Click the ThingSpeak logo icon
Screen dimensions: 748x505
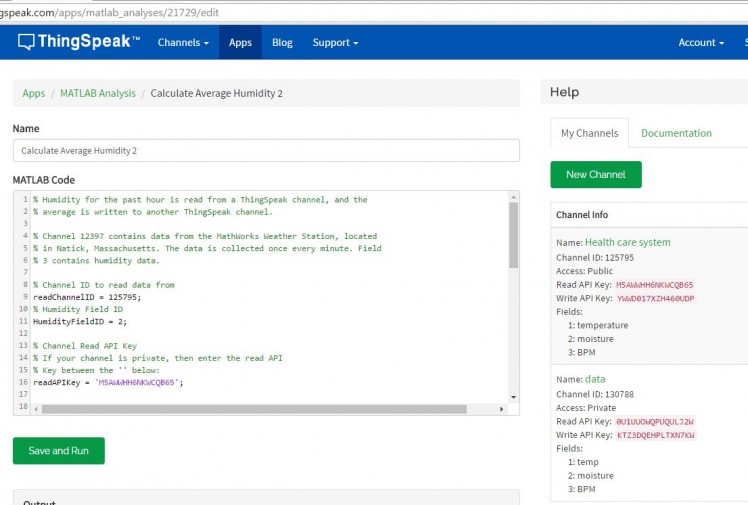tap(26, 42)
